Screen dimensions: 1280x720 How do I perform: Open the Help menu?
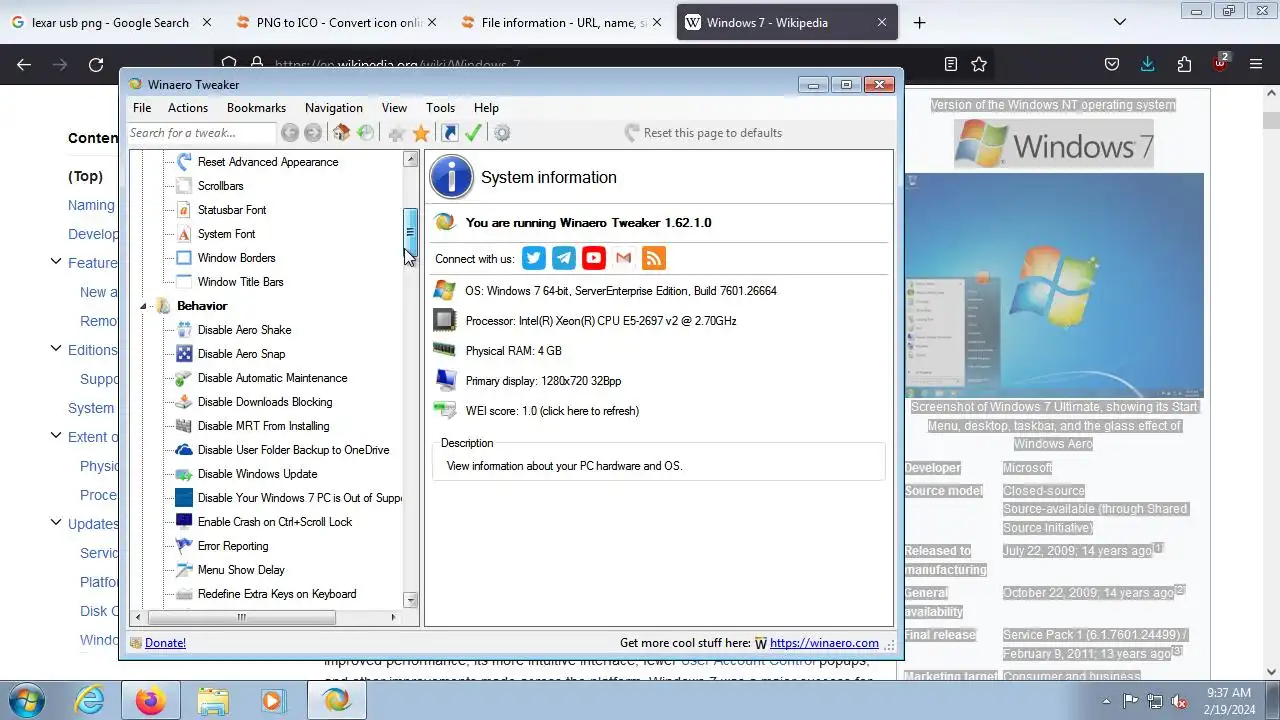point(486,108)
